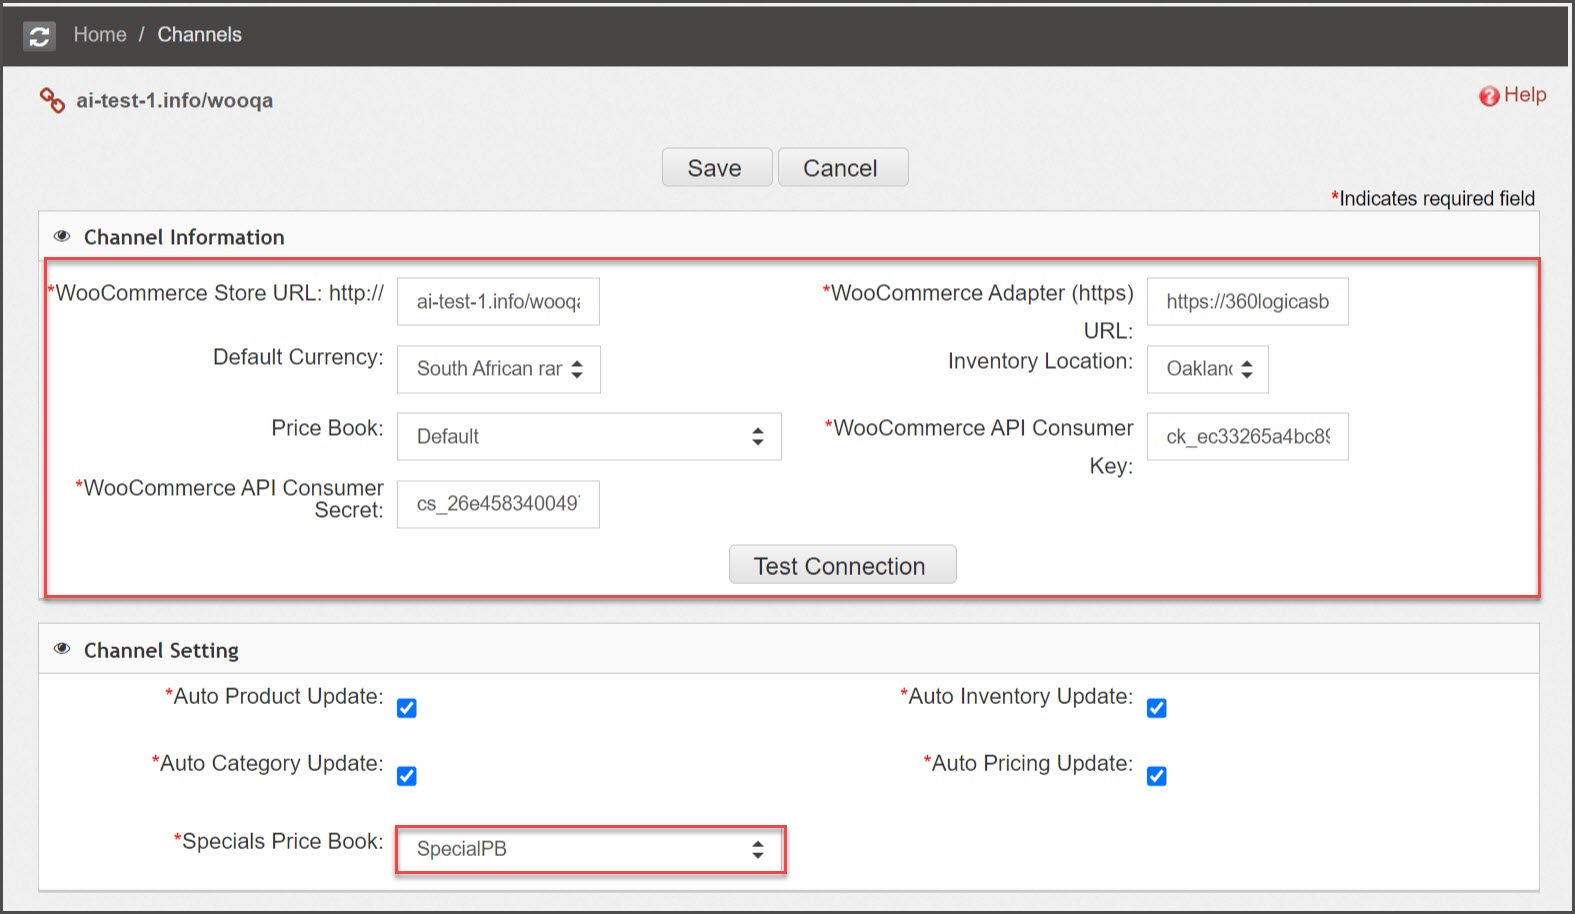The image size is (1575, 914).
Task: Click the Save button
Action: pyautogui.click(x=717, y=167)
